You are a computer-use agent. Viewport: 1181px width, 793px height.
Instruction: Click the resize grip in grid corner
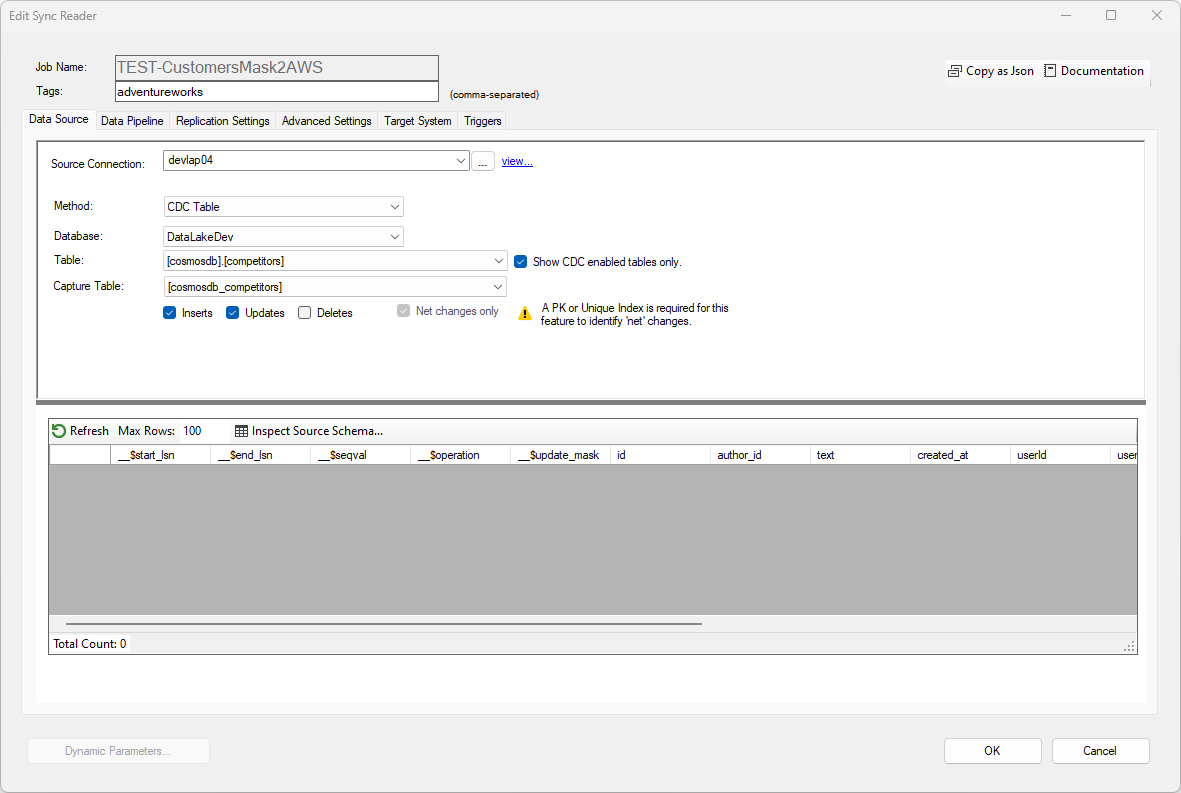point(1129,646)
